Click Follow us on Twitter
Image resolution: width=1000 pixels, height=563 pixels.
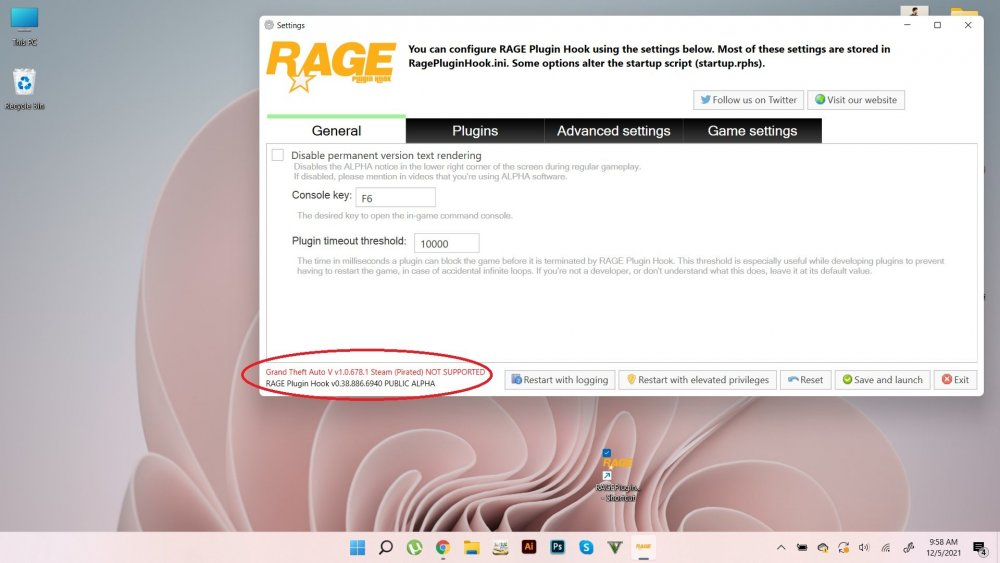click(x=748, y=100)
